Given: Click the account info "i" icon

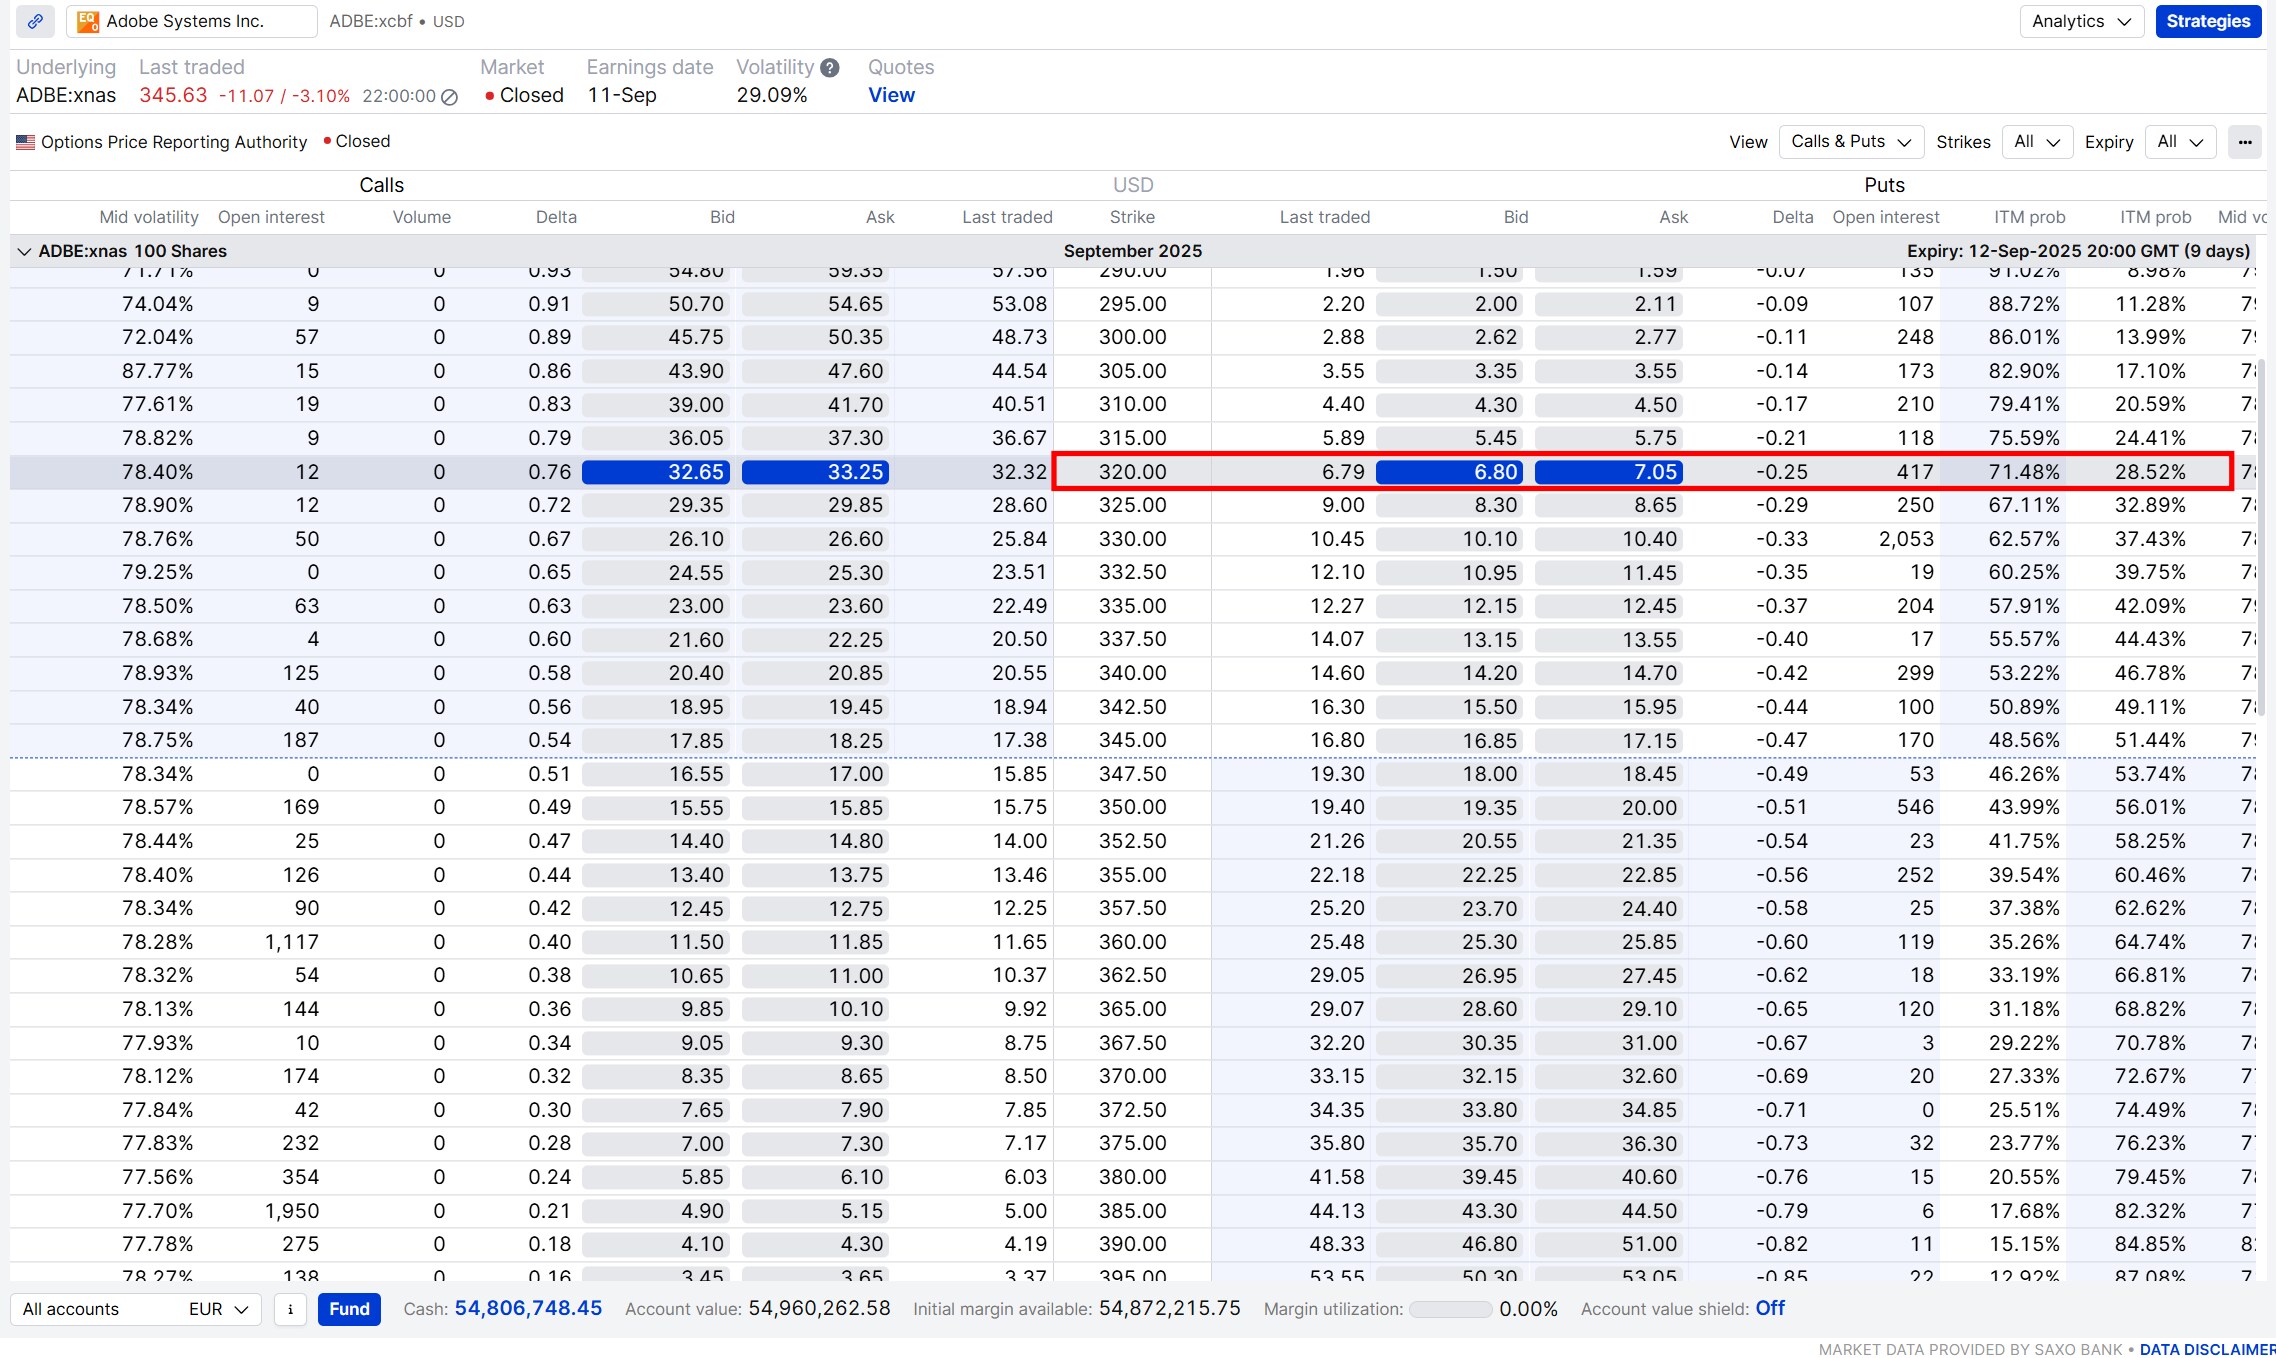Looking at the screenshot, I should pyautogui.click(x=289, y=1309).
